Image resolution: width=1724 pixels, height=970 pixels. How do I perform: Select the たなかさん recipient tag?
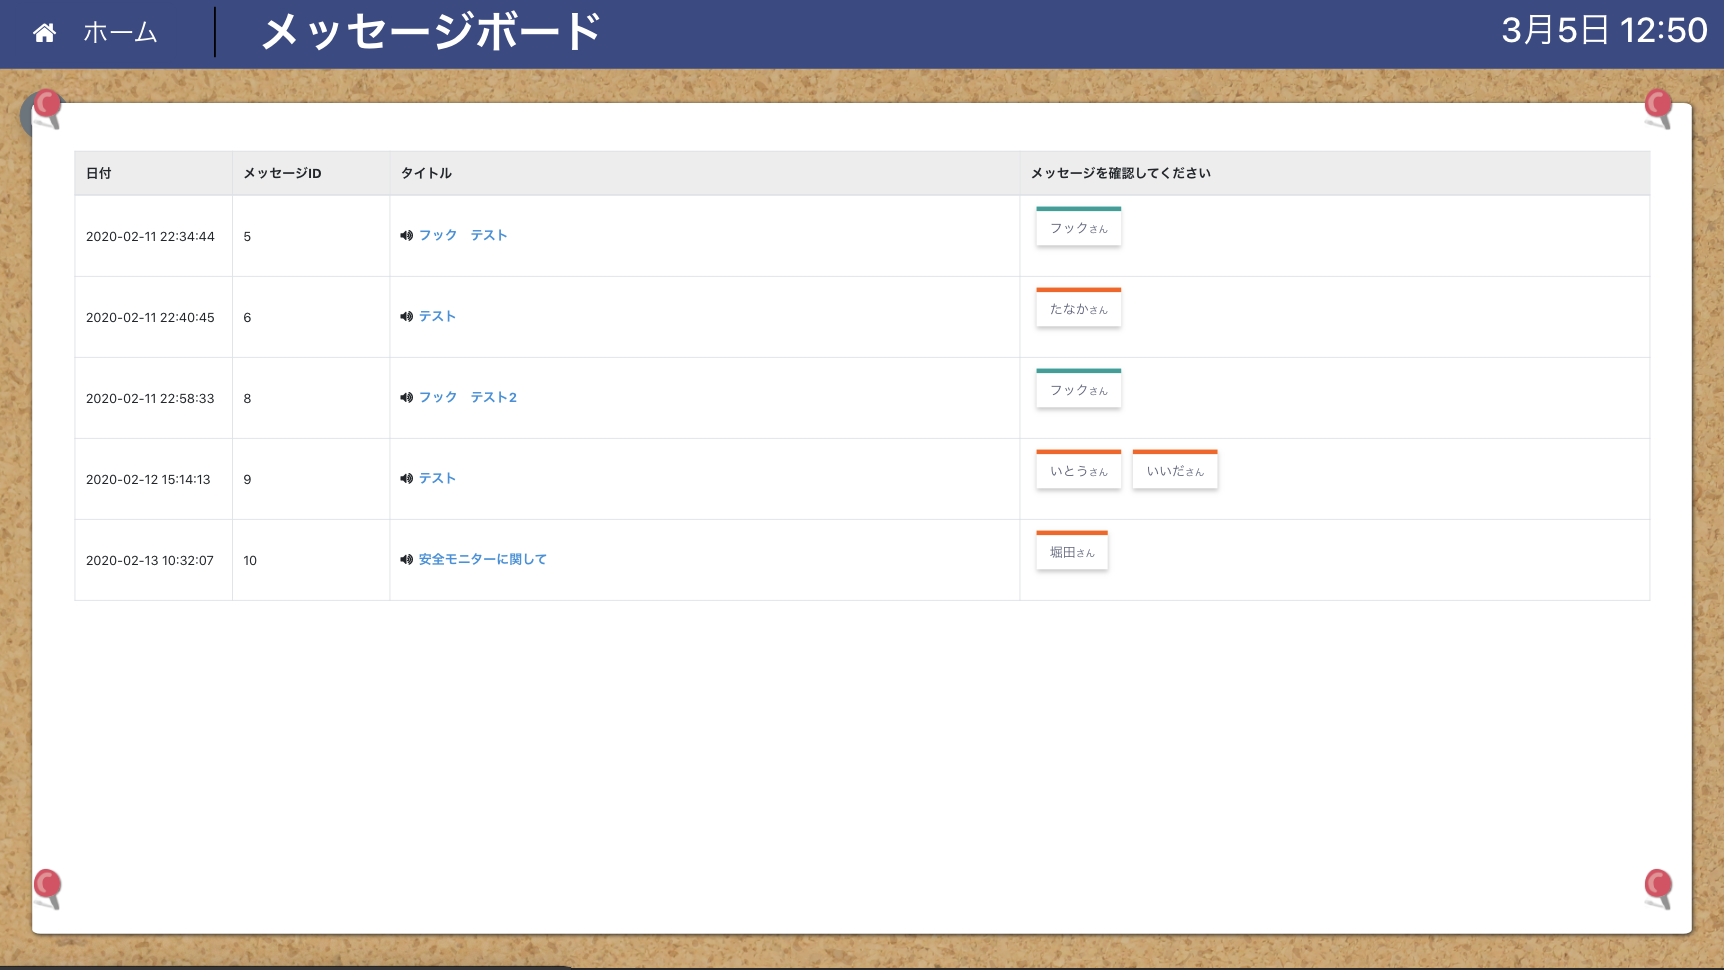click(x=1078, y=309)
